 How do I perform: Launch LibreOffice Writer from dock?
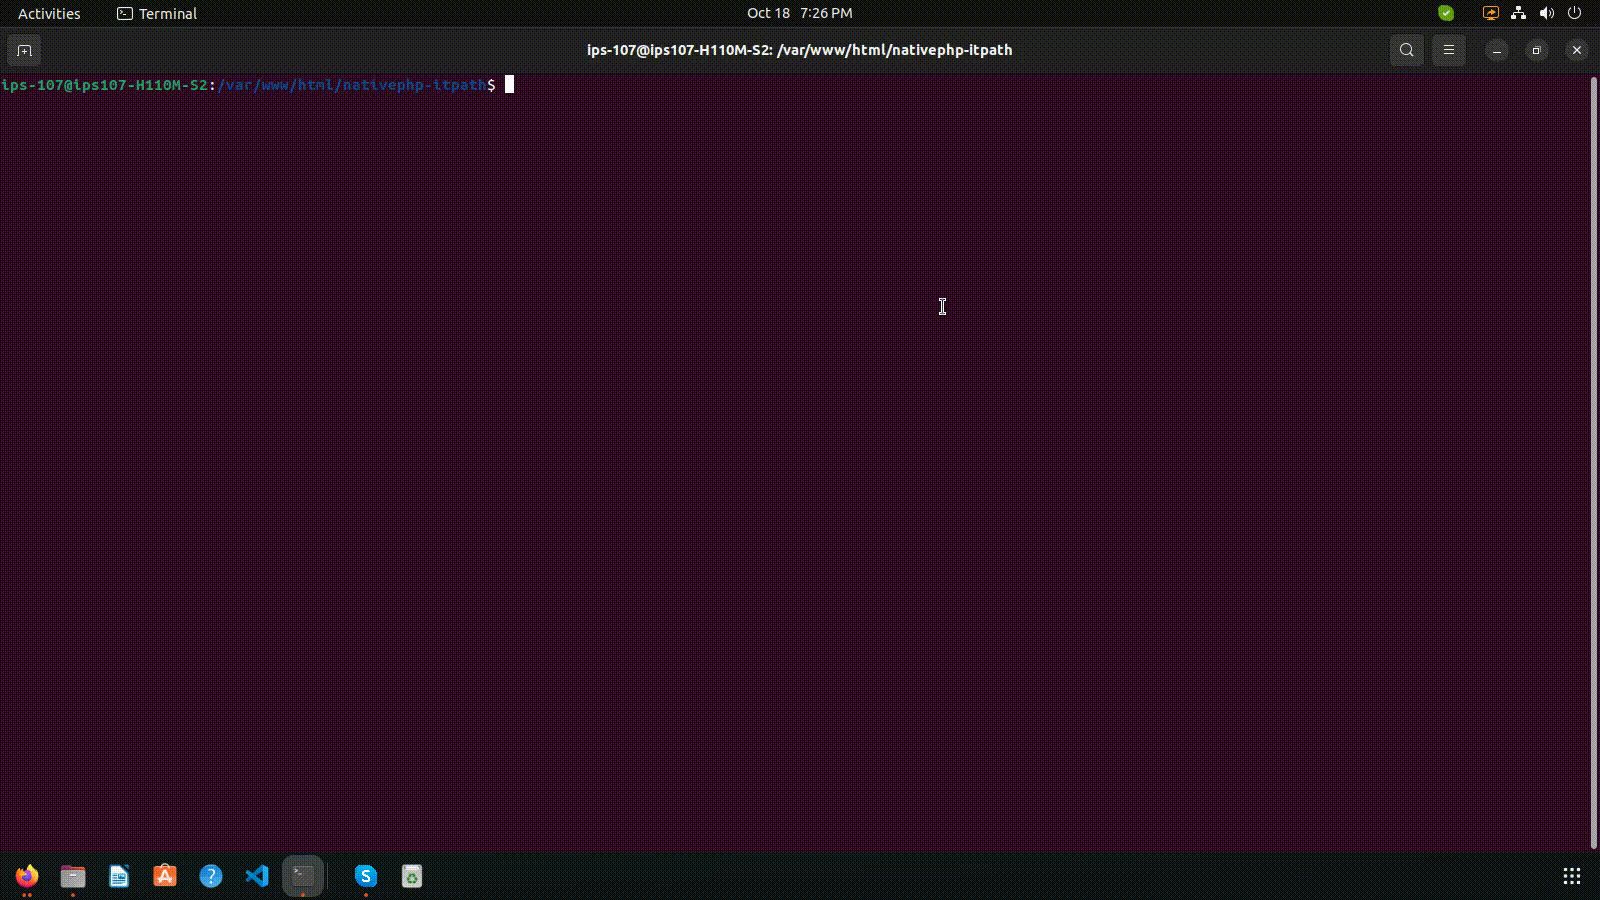pyautogui.click(x=119, y=876)
